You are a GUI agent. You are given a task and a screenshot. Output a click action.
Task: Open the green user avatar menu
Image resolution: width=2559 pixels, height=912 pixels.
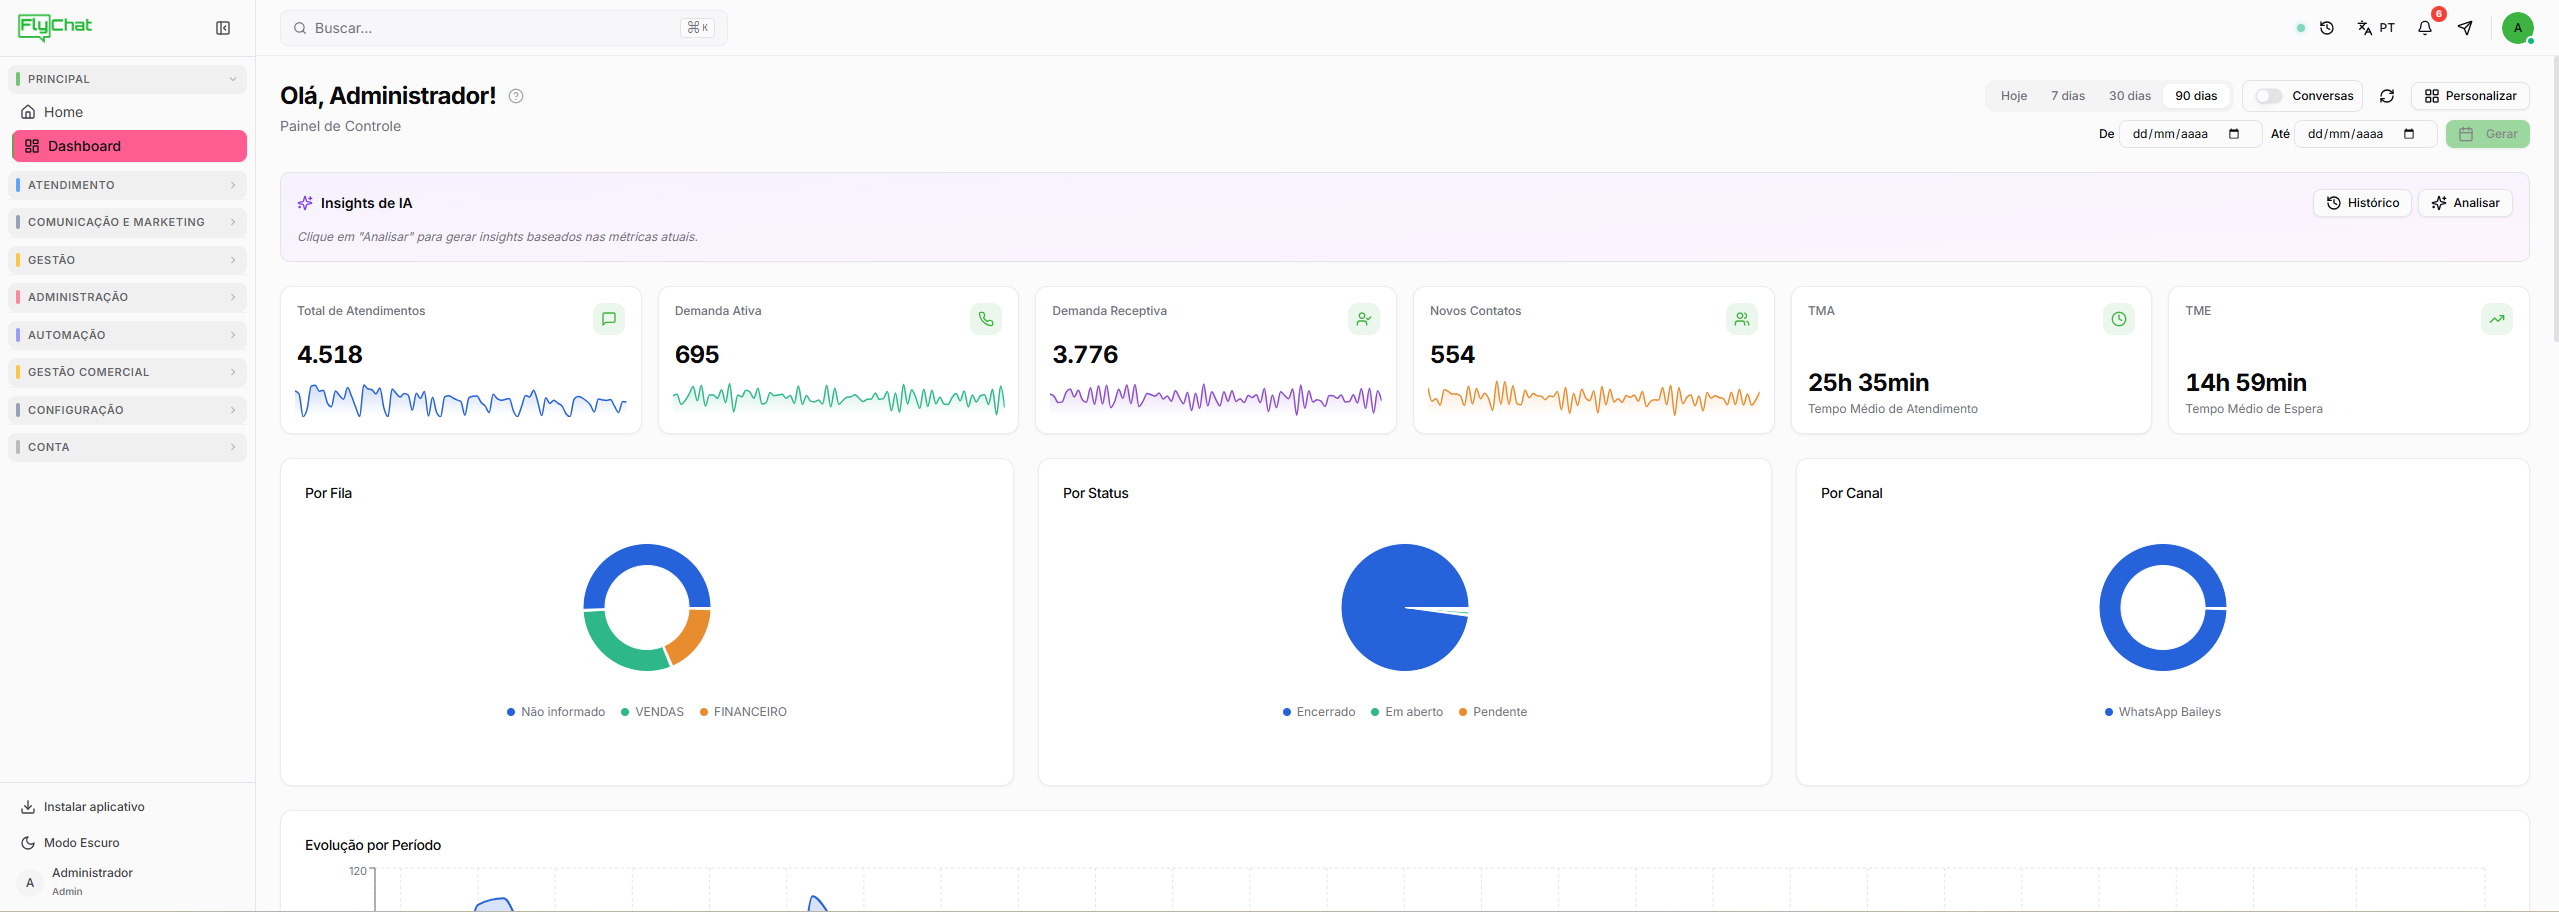(2517, 28)
